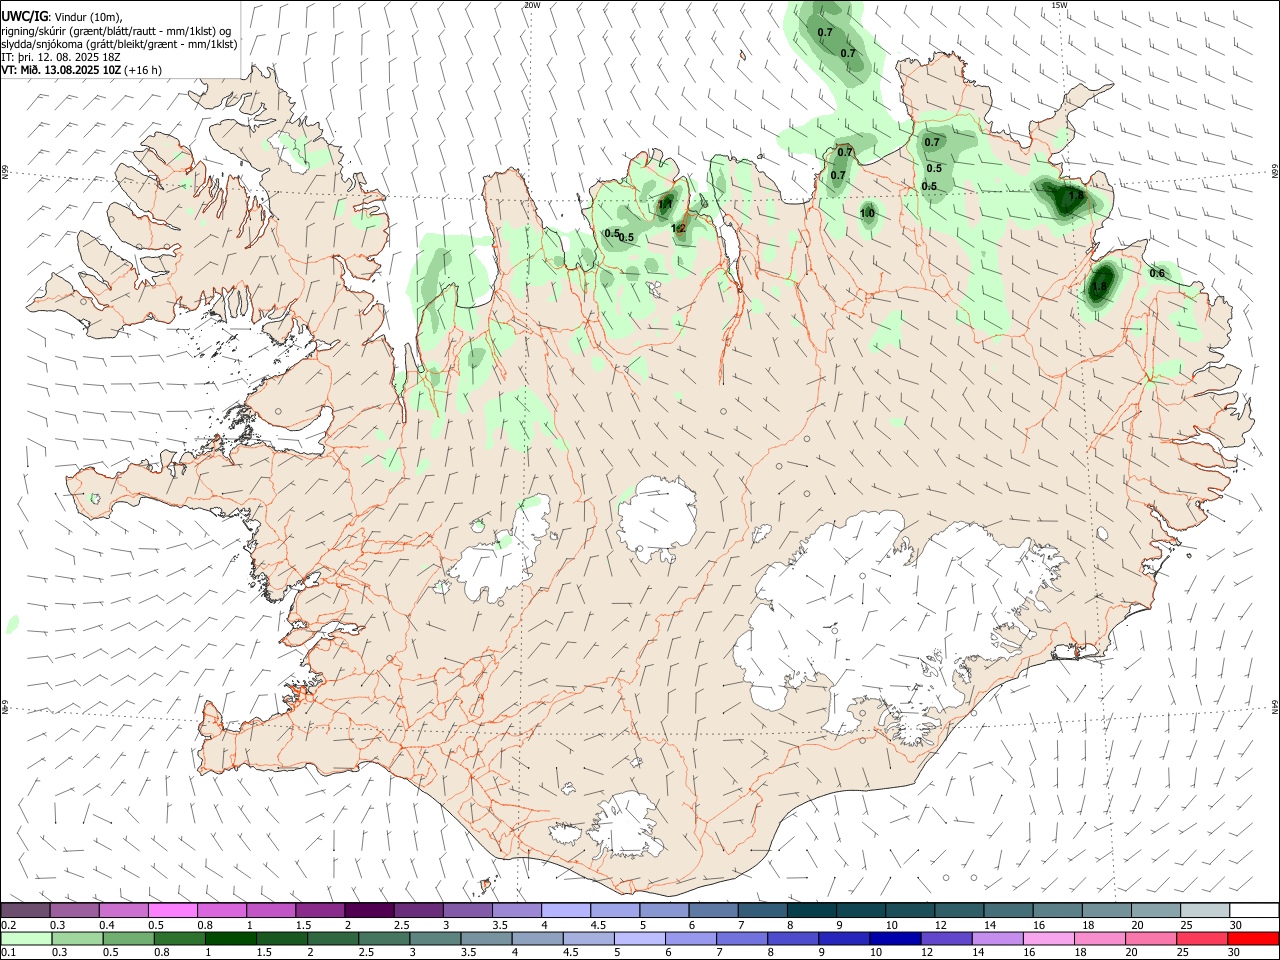Pick the purple rain swatch labeled 12
Viewport: 1280px width, 960px height.
(x=946, y=938)
